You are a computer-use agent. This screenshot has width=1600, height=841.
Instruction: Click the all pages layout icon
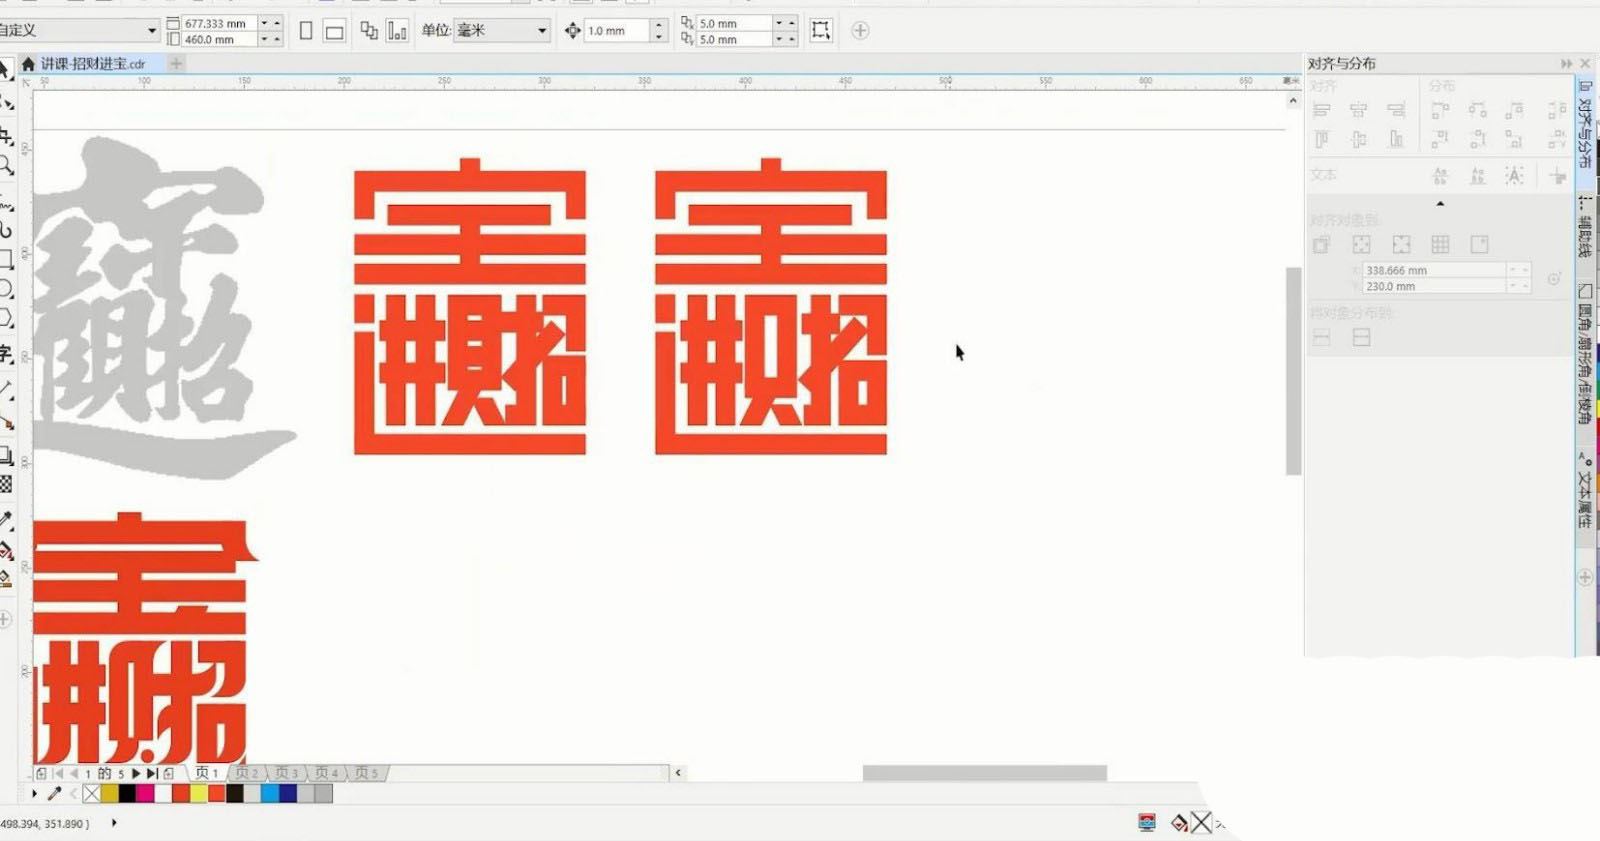369,31
